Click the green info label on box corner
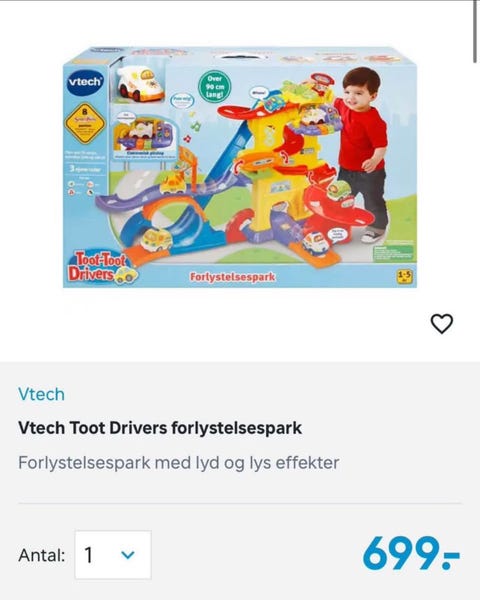 [x=394, y=252]
